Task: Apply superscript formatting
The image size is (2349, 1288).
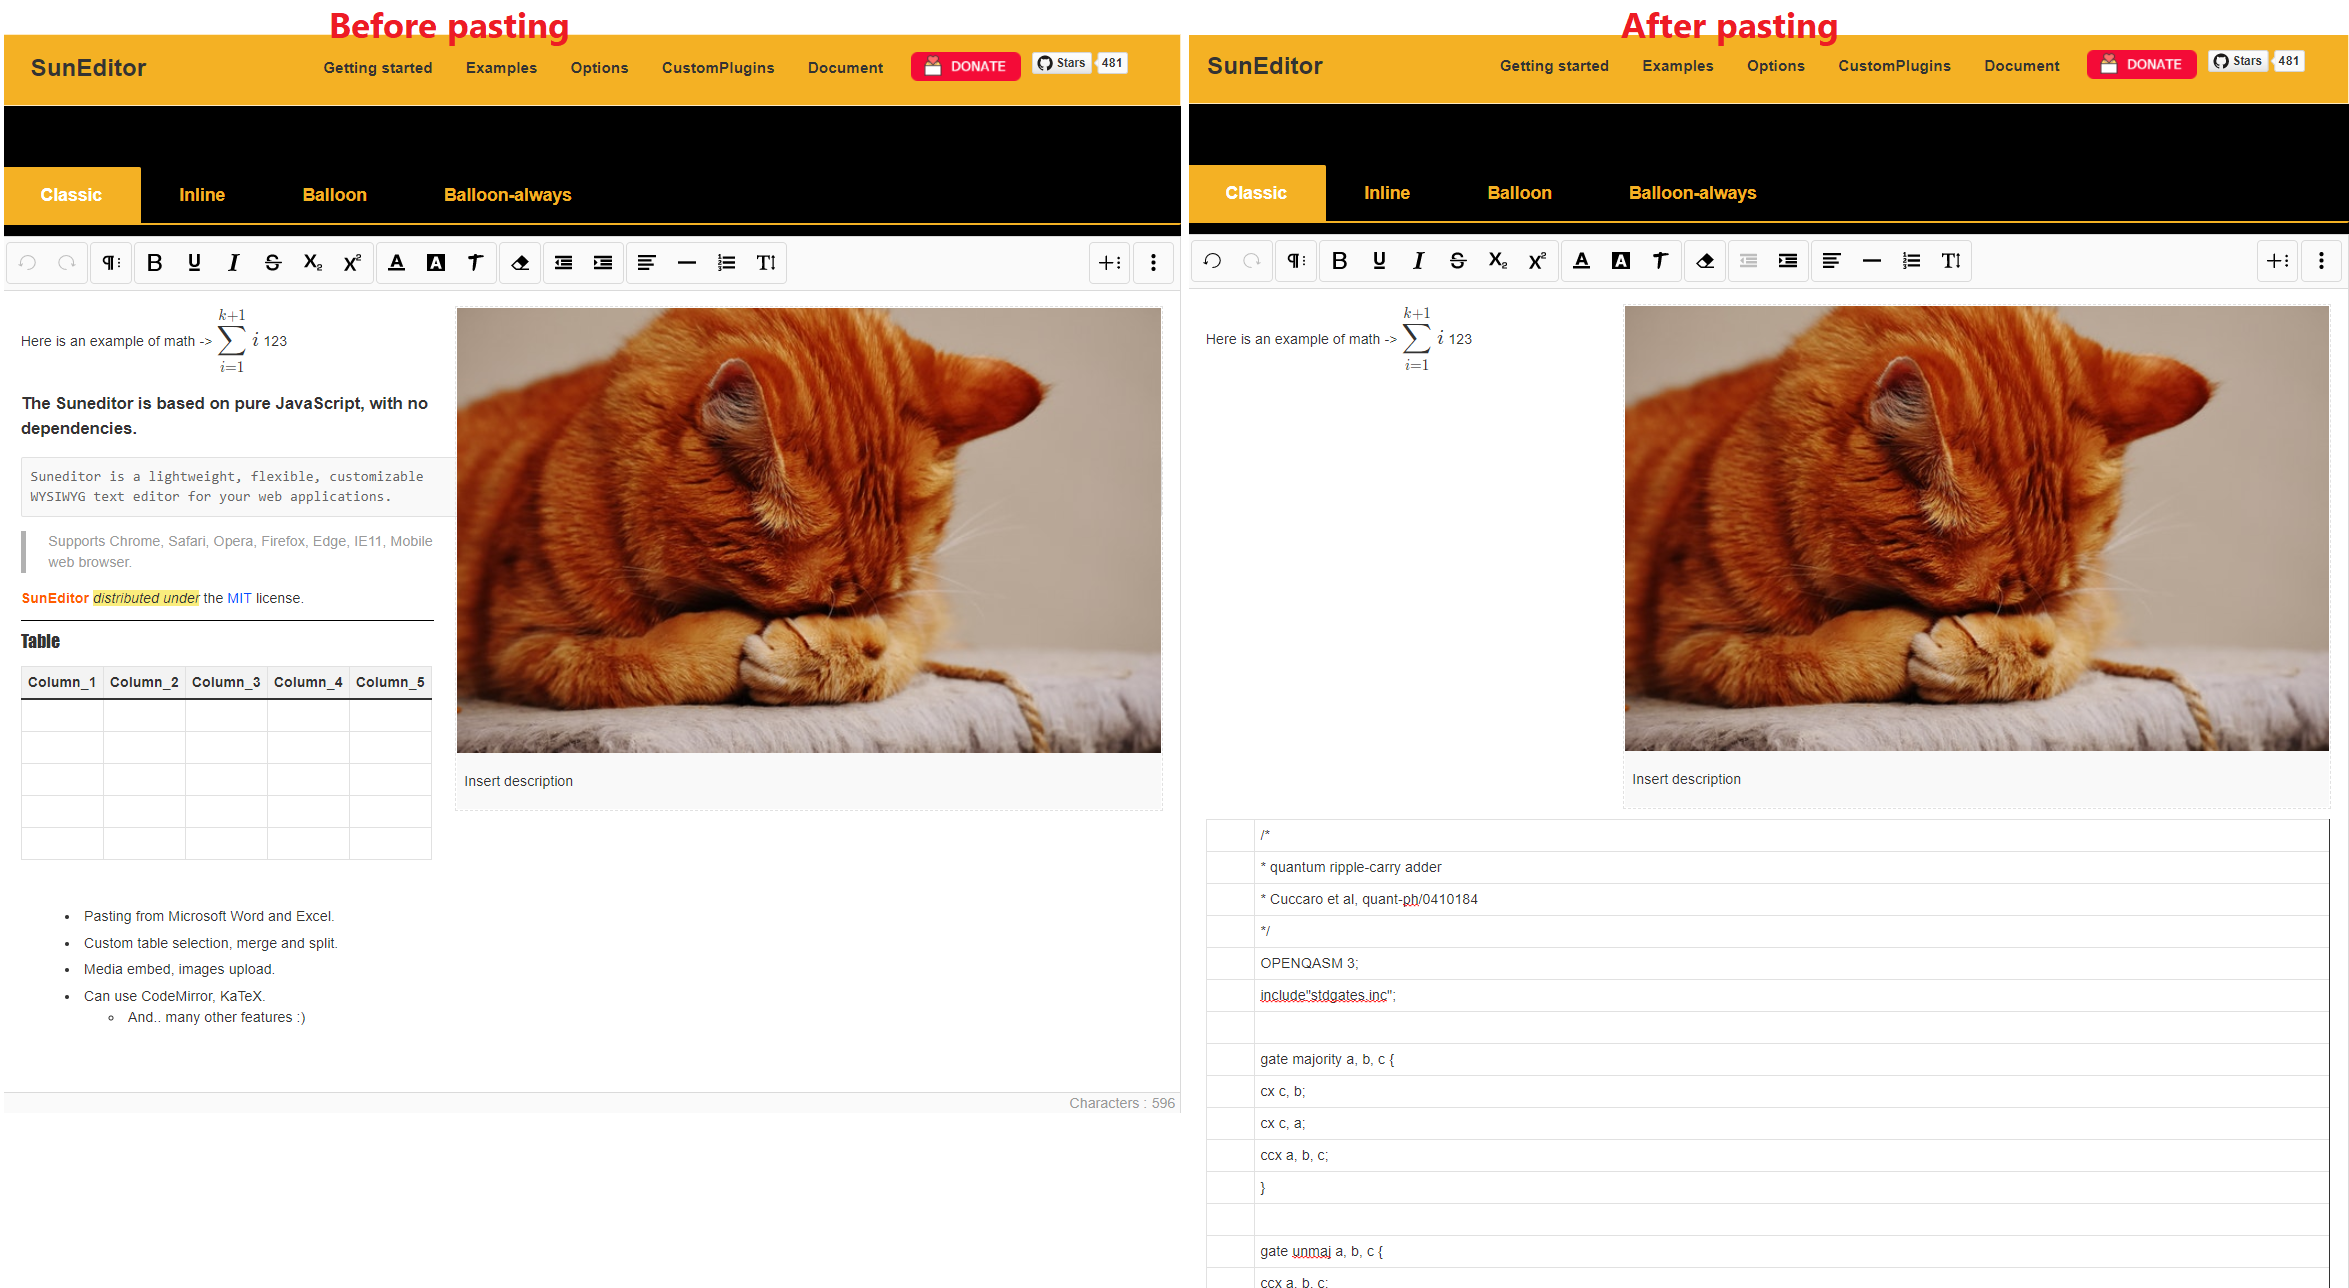Action: [351, 262]
